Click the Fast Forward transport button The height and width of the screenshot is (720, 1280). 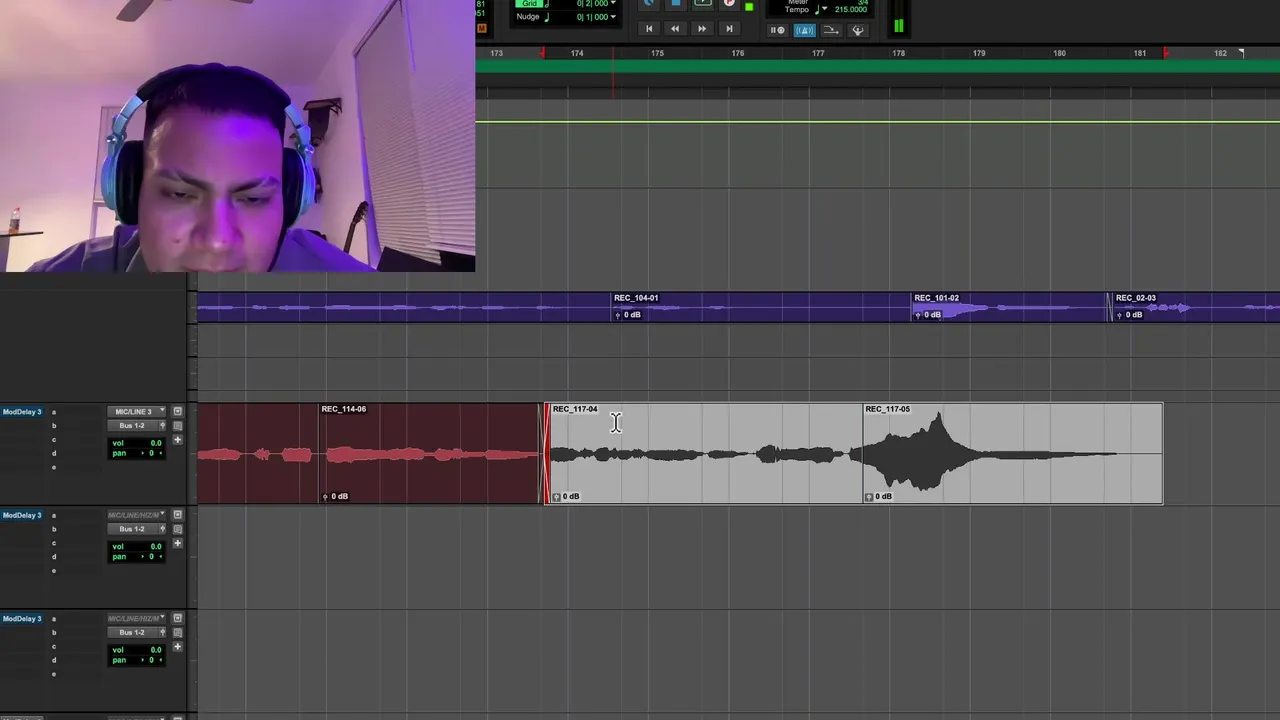coord(702,29)
